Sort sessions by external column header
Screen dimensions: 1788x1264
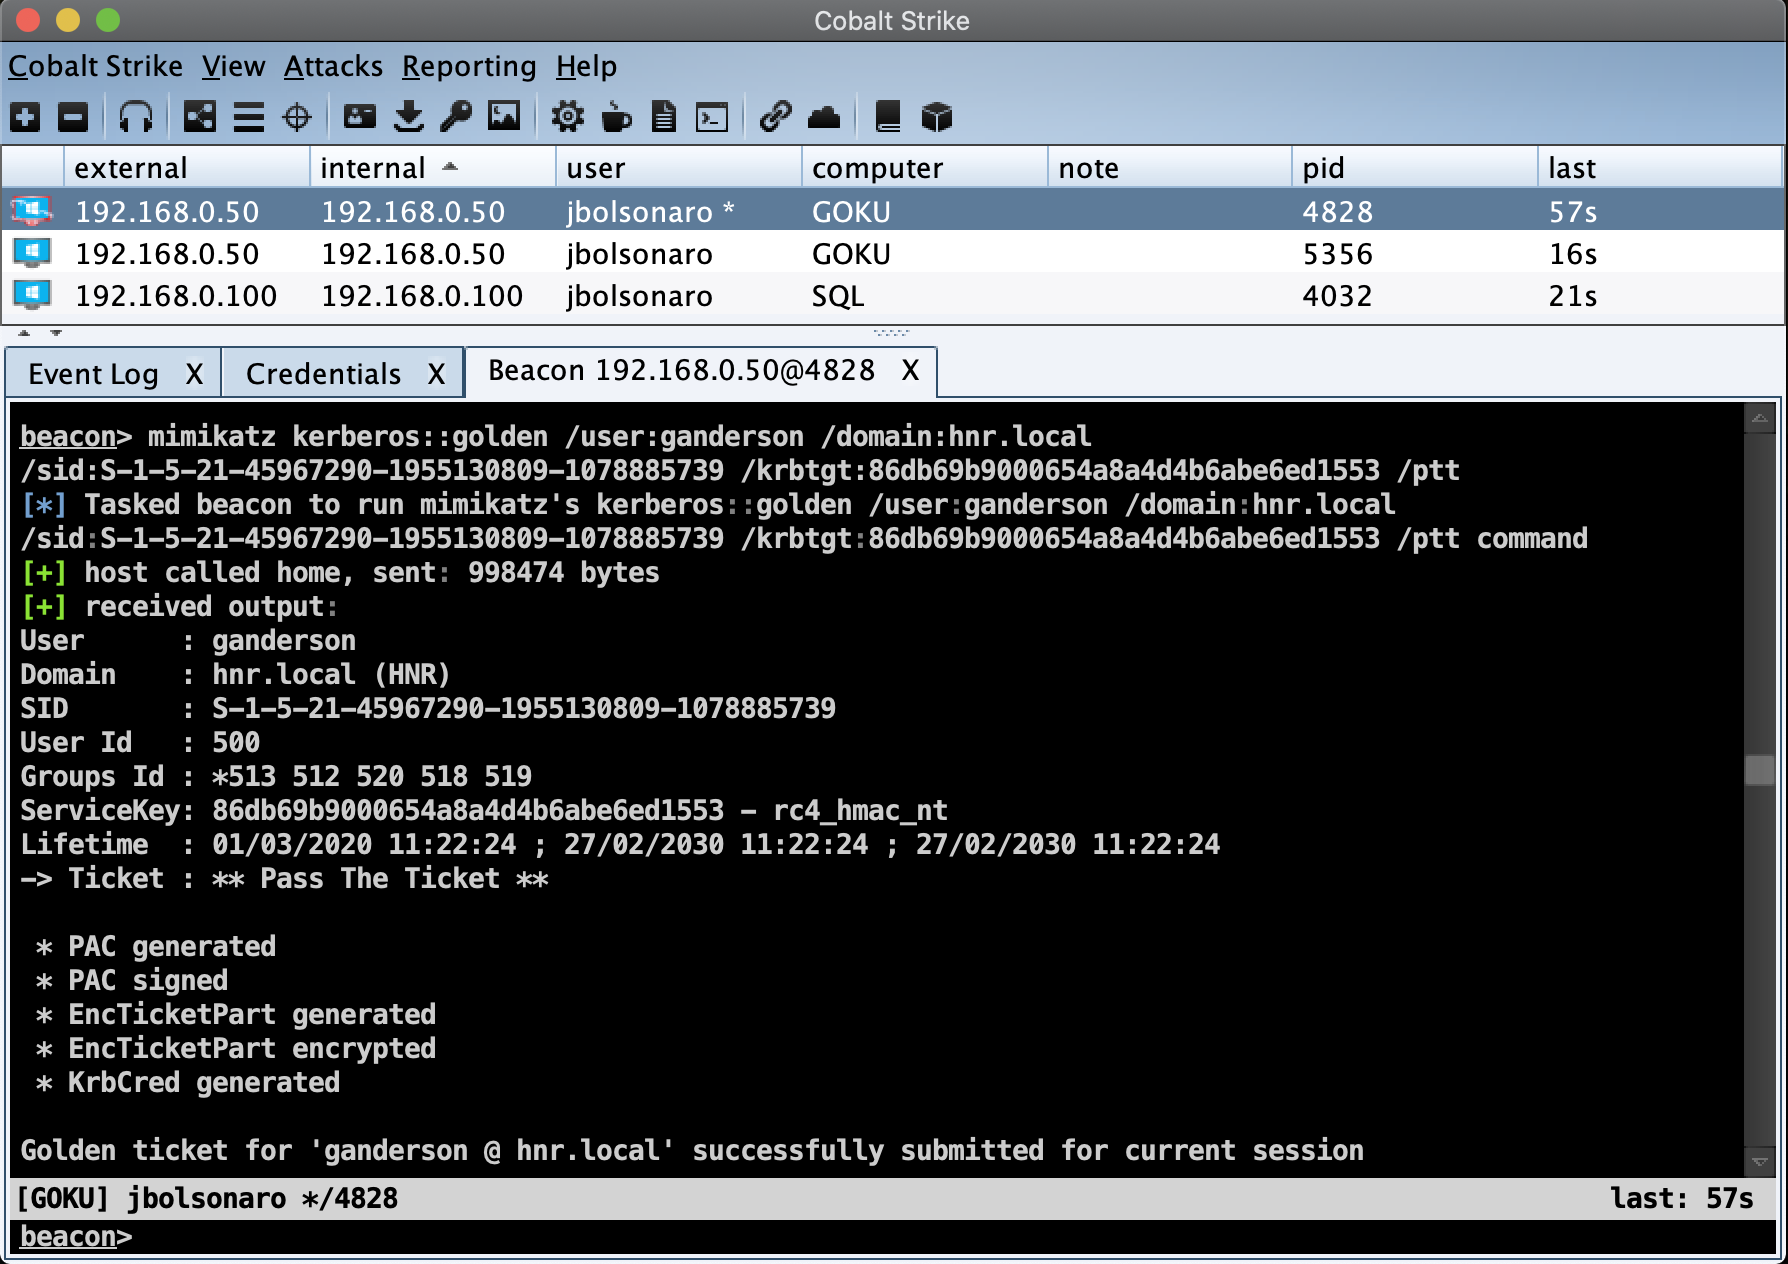[x=186, y=167]
